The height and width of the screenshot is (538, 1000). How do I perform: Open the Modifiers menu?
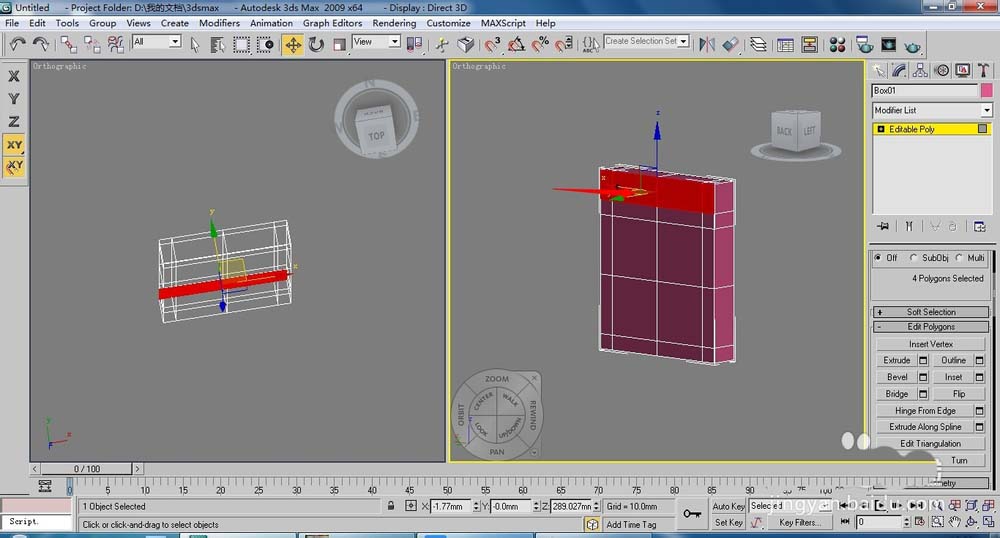pos(219,23)
